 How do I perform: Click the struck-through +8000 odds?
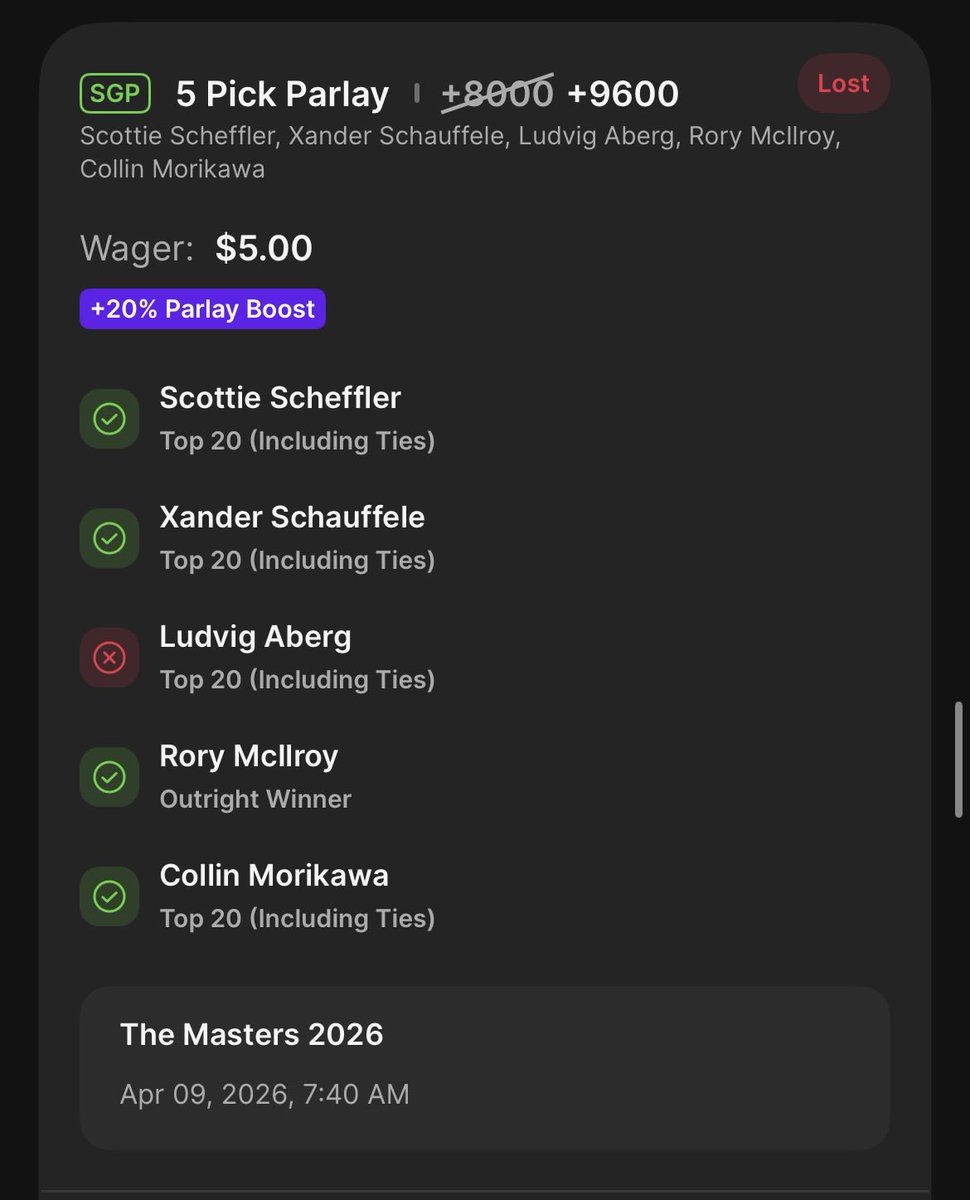point(497,94)
